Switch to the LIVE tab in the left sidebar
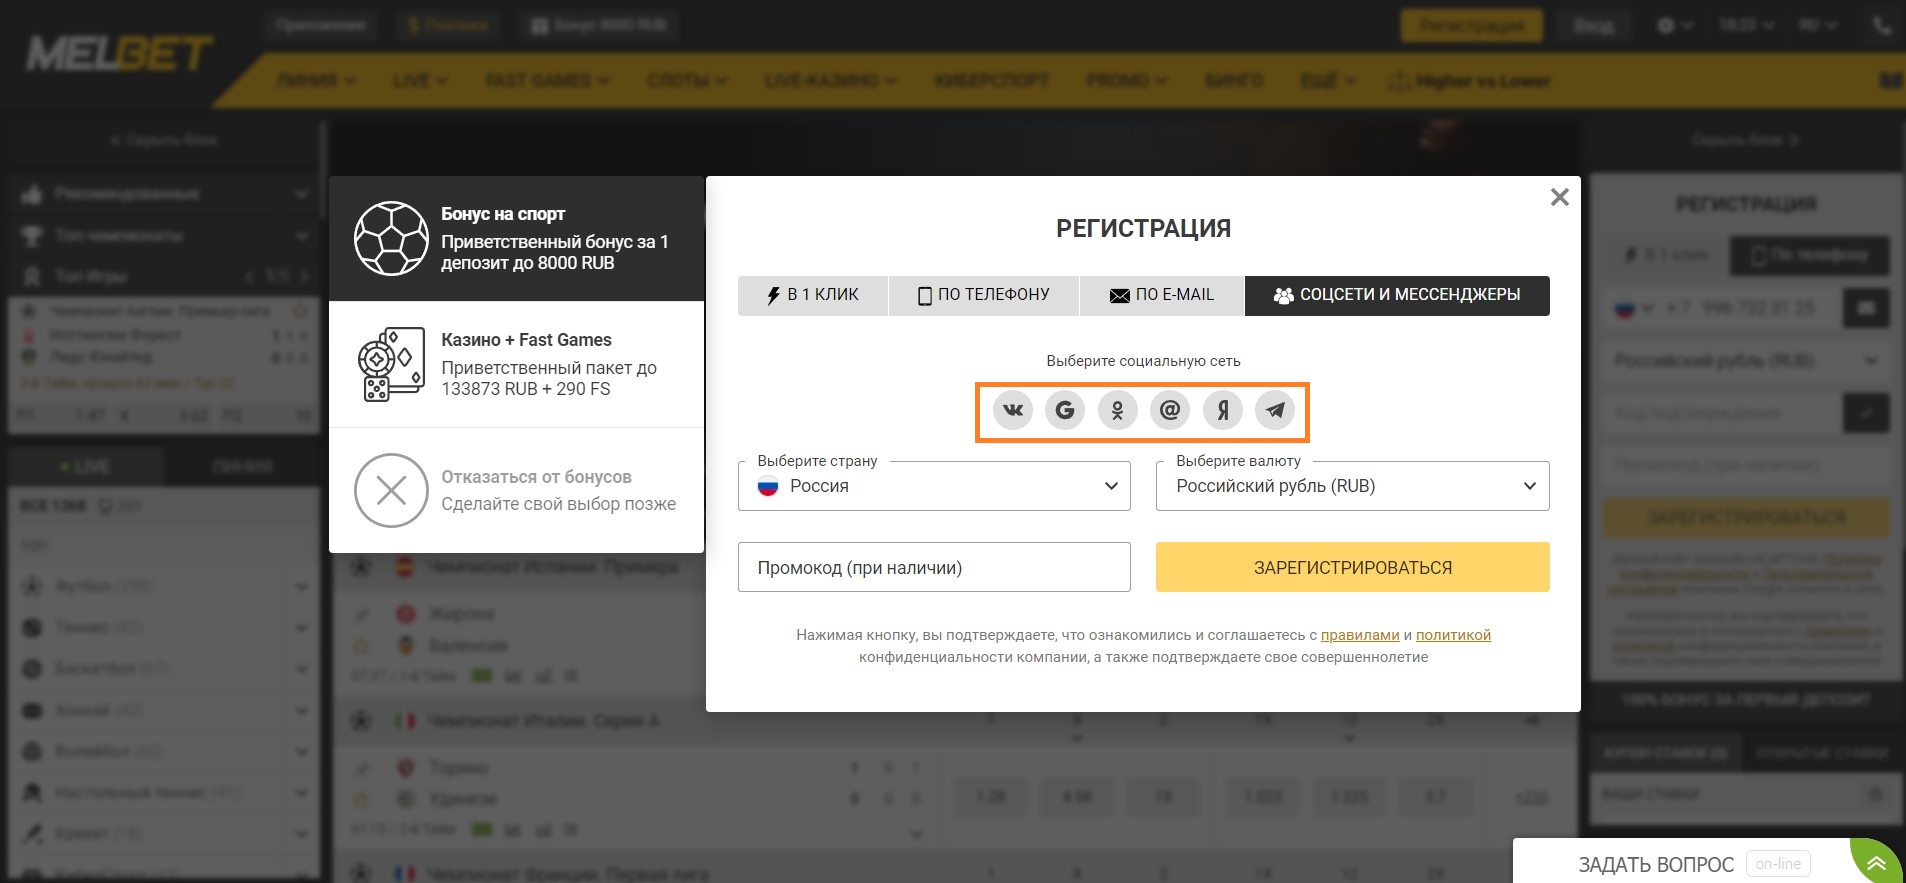This screenshot has width=1906, height=883. click(86, 467)
